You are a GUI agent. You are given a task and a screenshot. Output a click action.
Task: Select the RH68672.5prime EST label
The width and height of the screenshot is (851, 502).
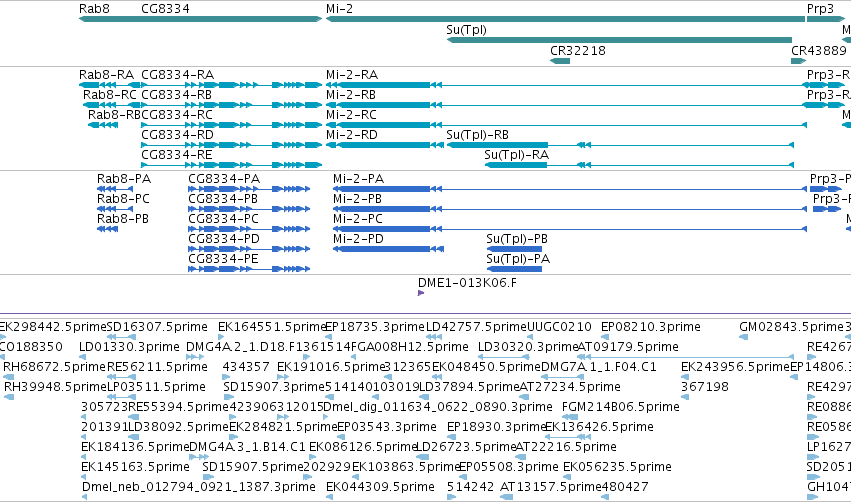pos(55,367)
